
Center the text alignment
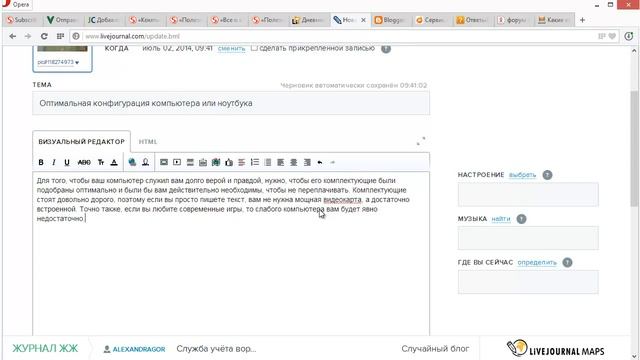294,162
